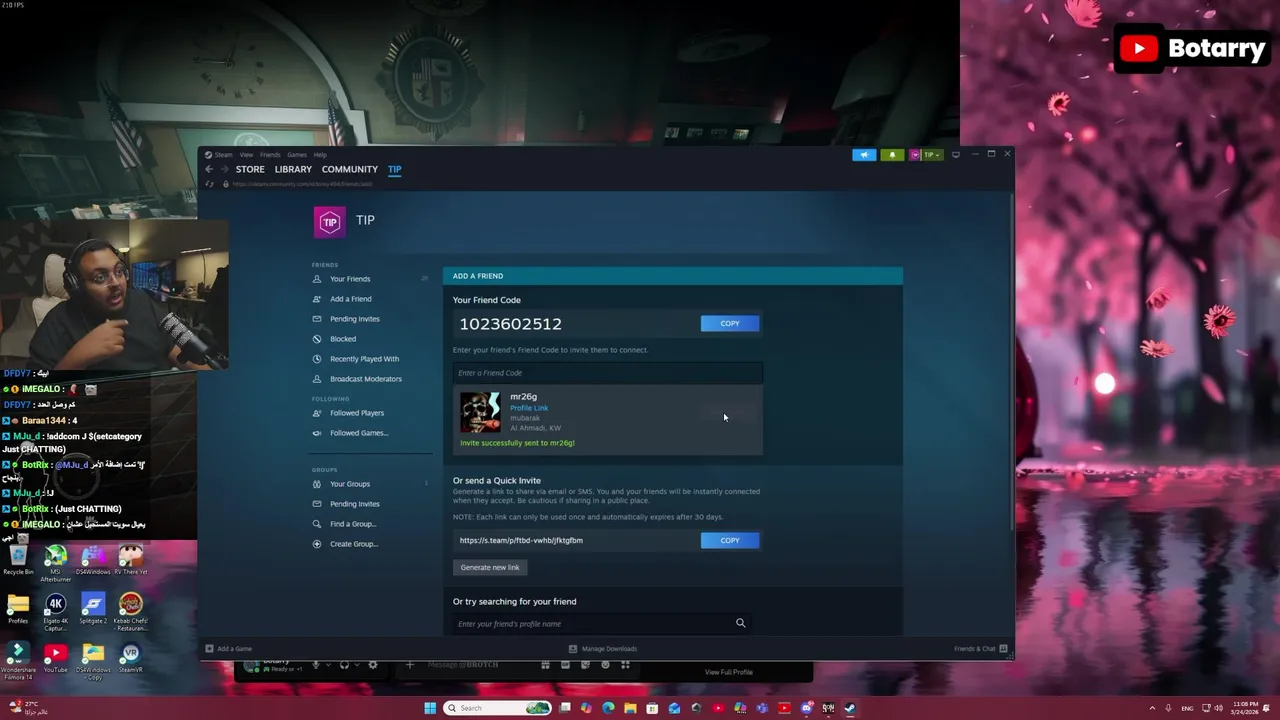Copy the friend code 1023602512
The height and width of the screenshot is (720, 1280).
[730, 323]
